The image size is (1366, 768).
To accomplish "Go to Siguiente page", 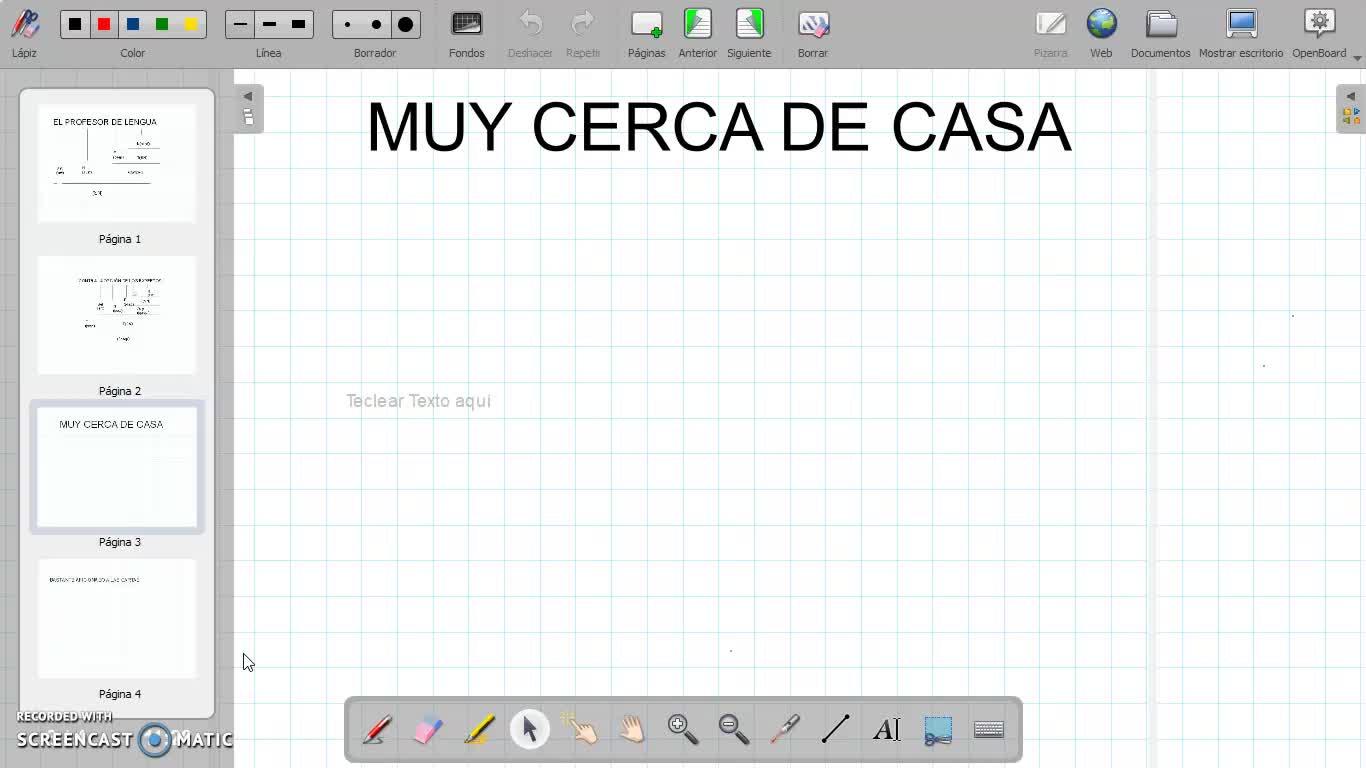I will click(749, 33).
